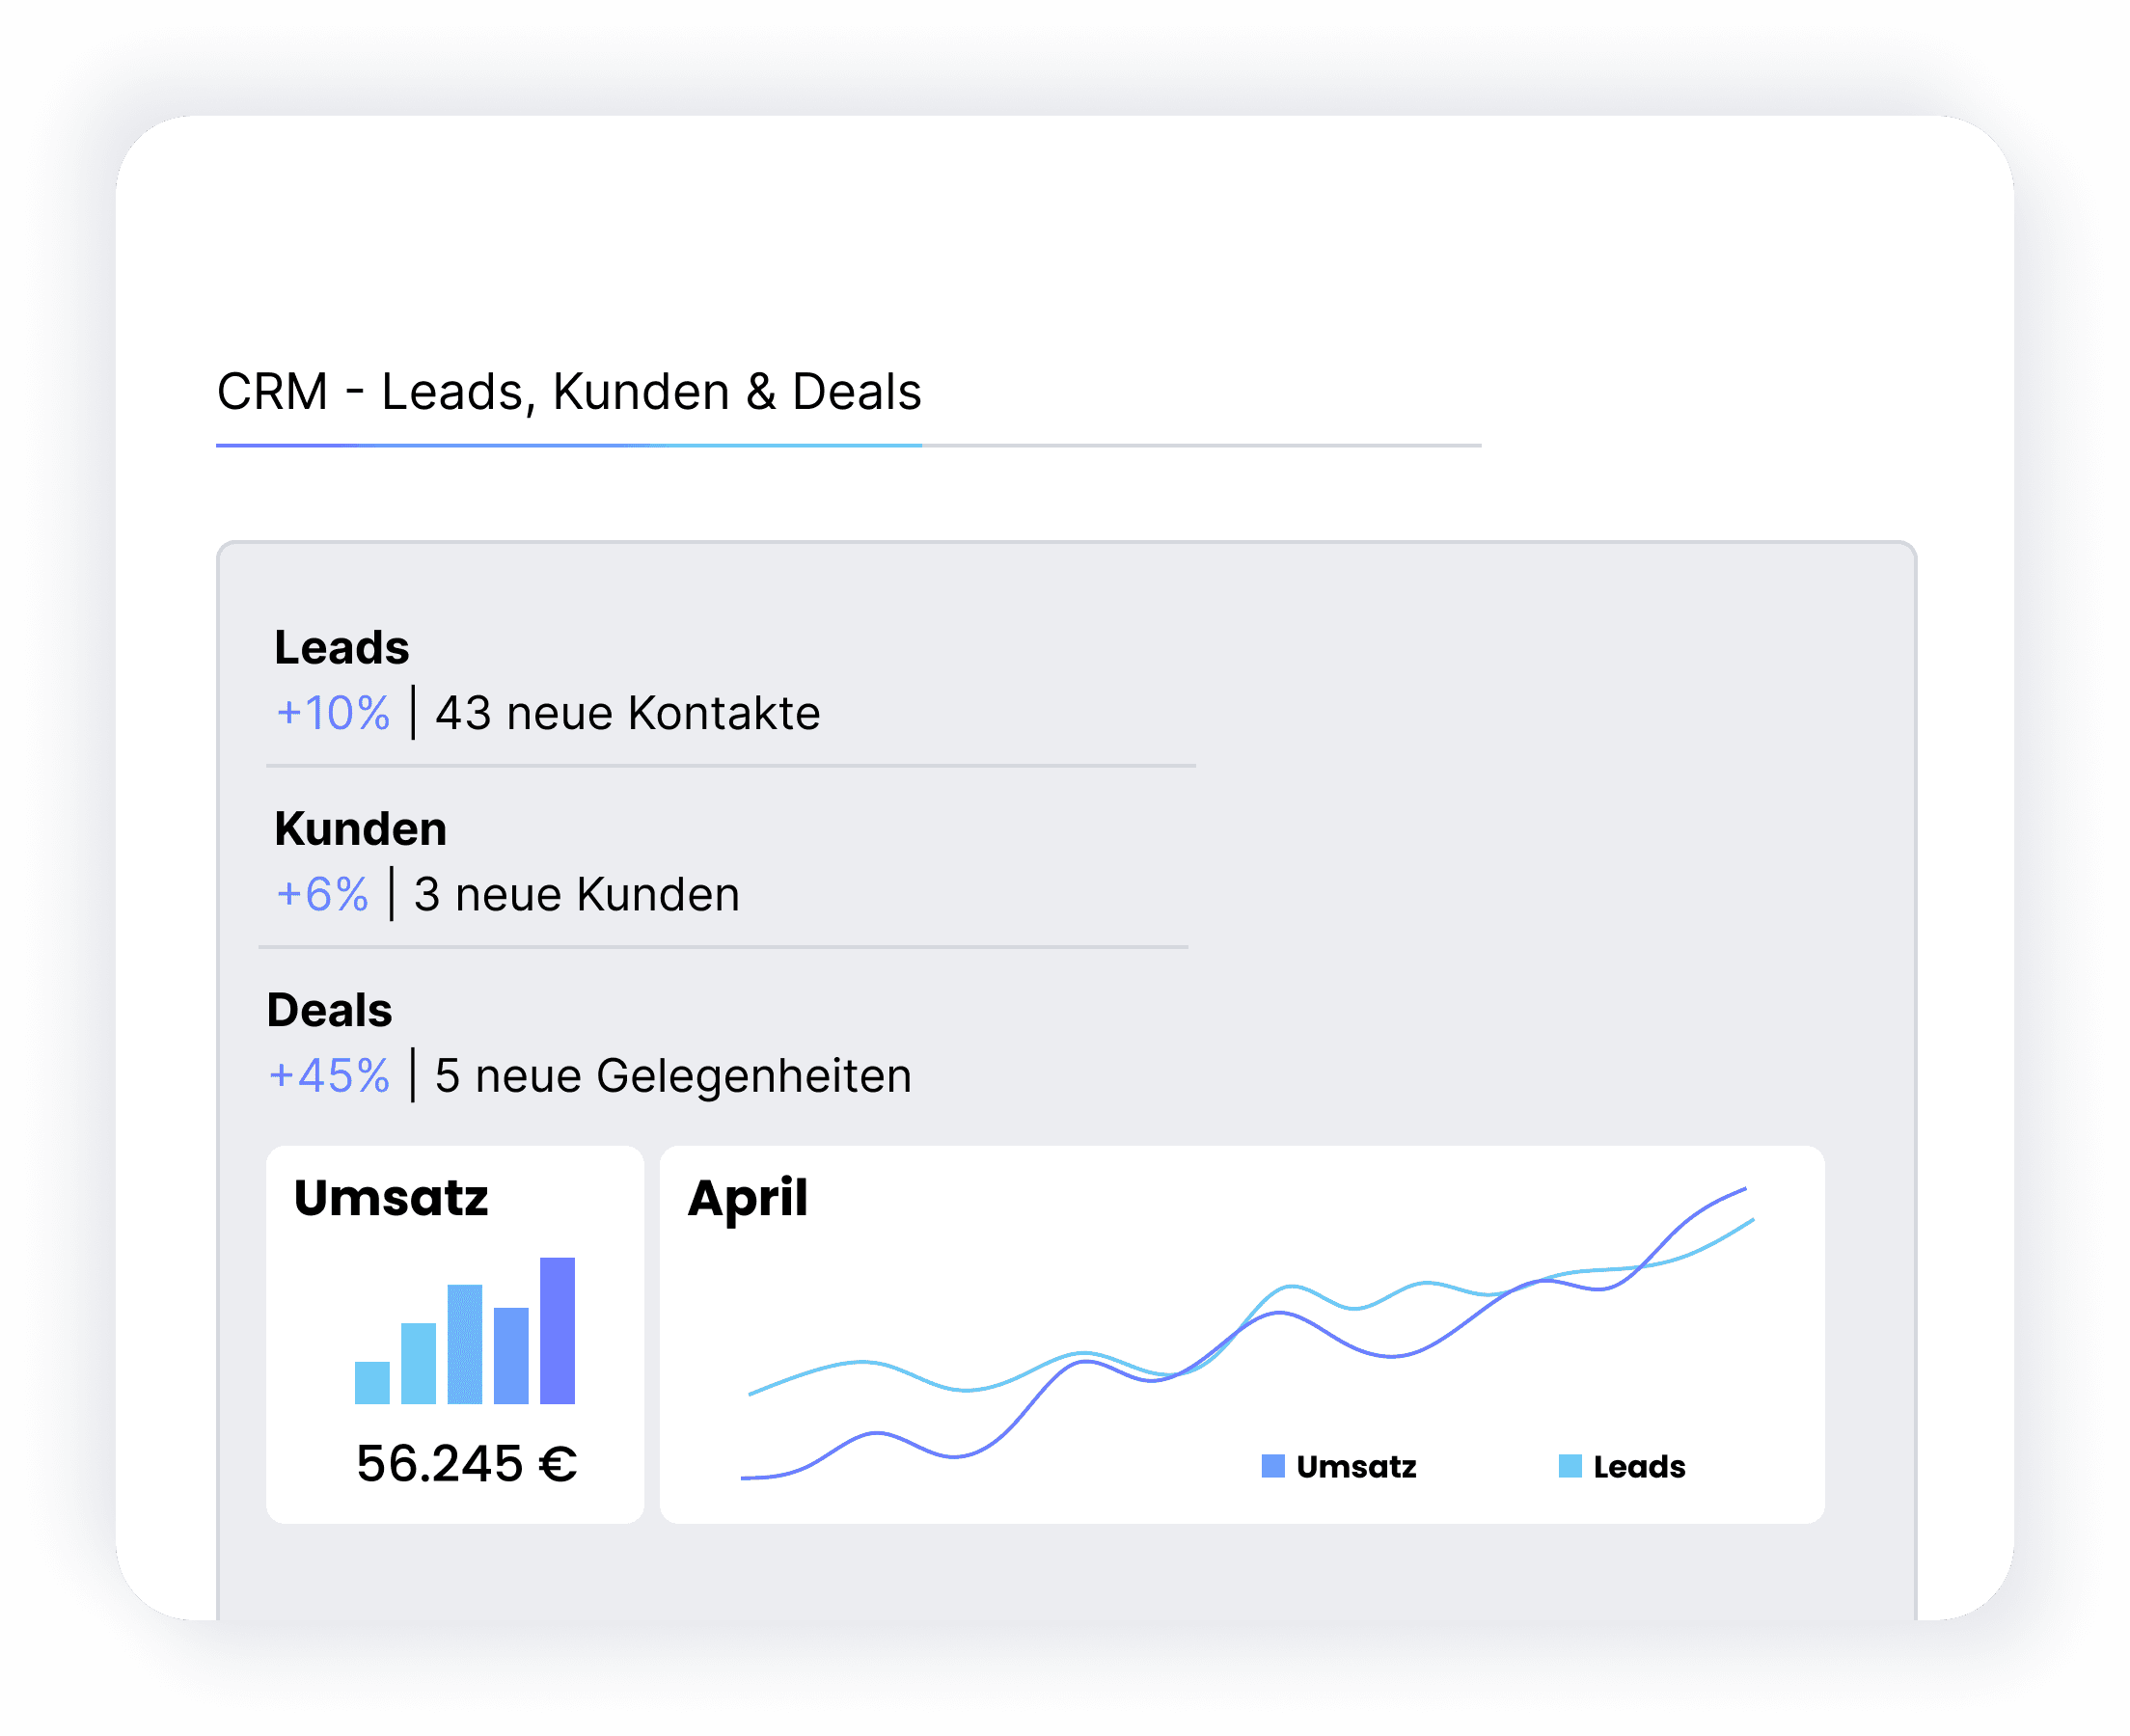Click the Umsatz bar chart icon
The height and width of the screenshot is (1736, 2130).
click(x=464, y=1332)
